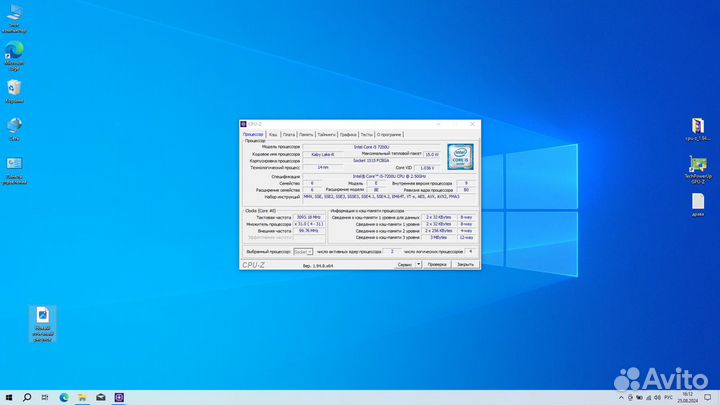Click the 12-way L3 associativity value
Image resolution: width=720 pixels, height=405 pixels.
pos(466,237)
